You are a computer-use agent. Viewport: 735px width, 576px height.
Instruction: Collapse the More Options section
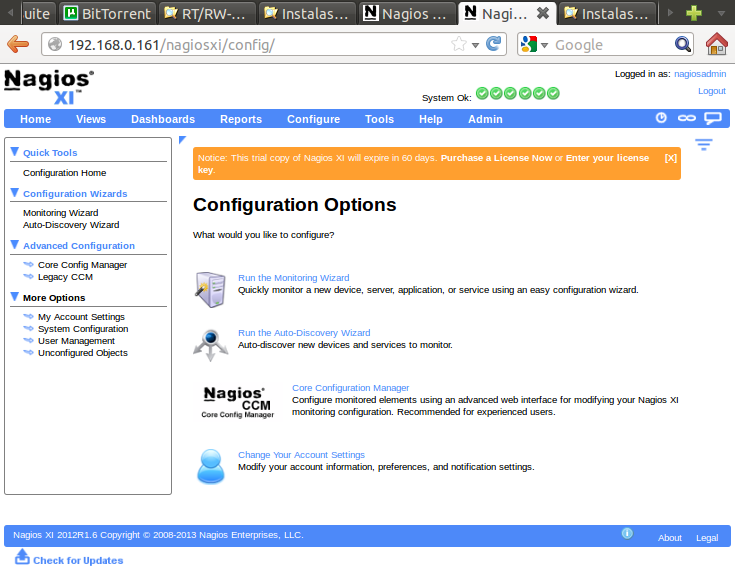(x=15, y=297)
